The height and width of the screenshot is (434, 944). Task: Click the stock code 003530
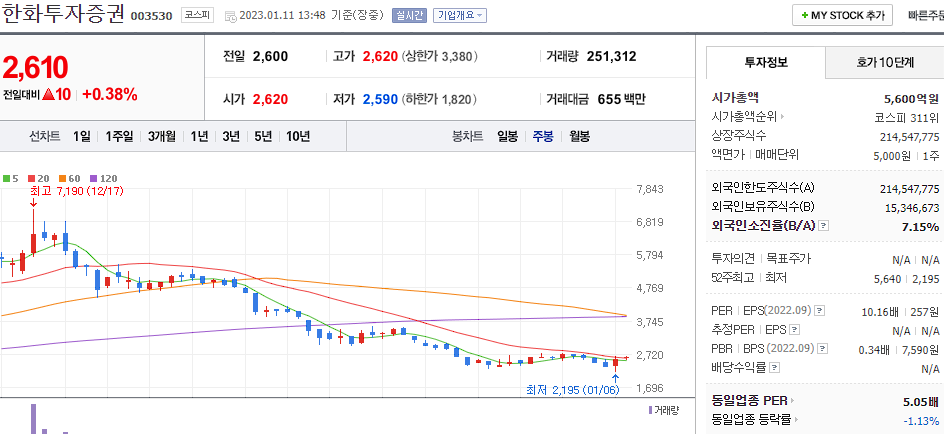(151, 17)
